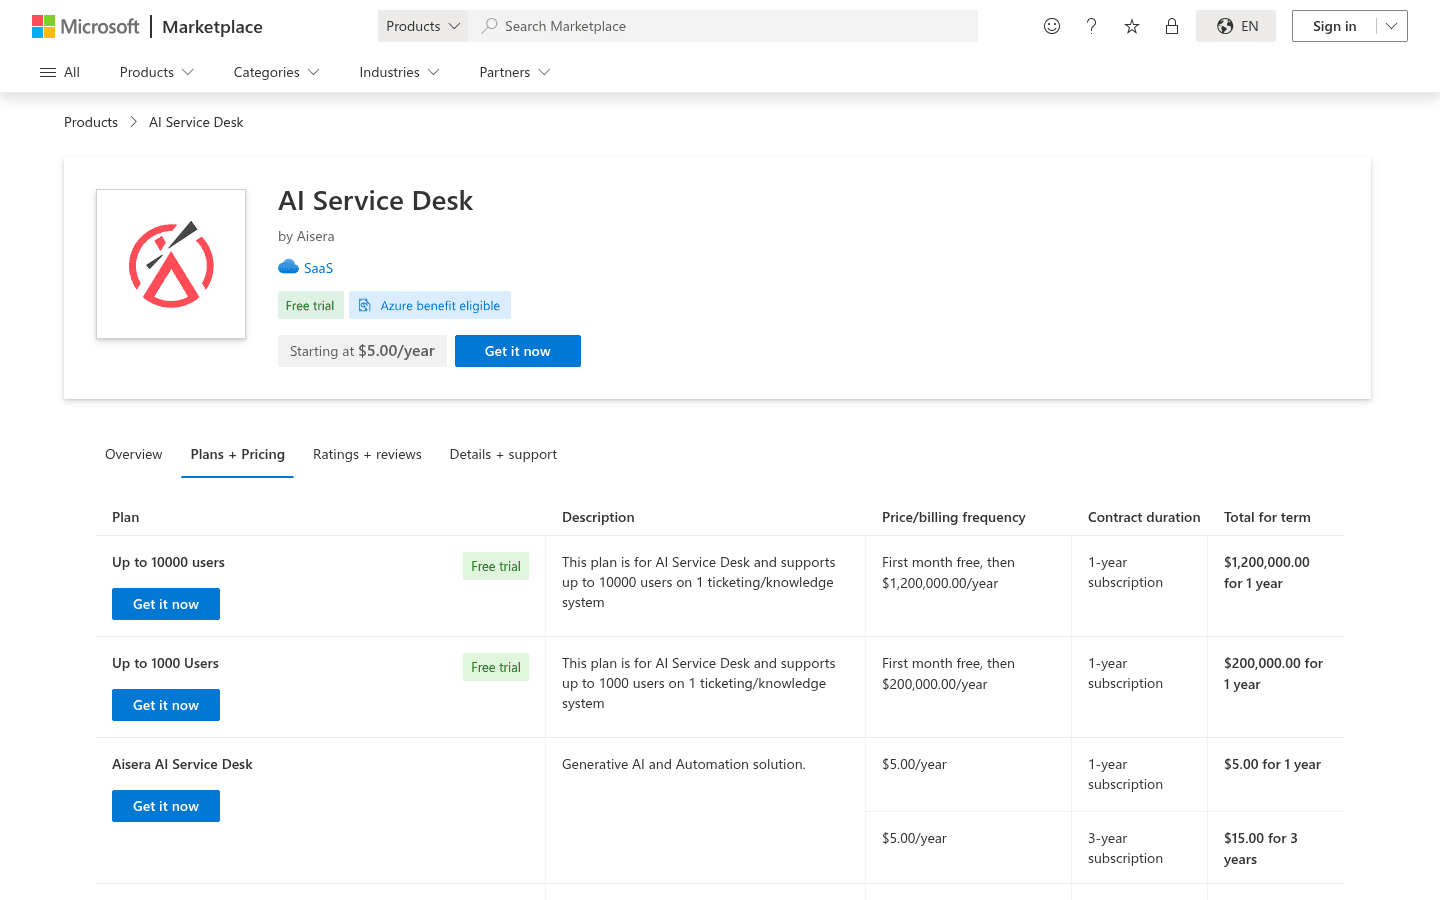Click the 'Plan' column header
The height and width of the screenshot is (900, 1440).
125,517
